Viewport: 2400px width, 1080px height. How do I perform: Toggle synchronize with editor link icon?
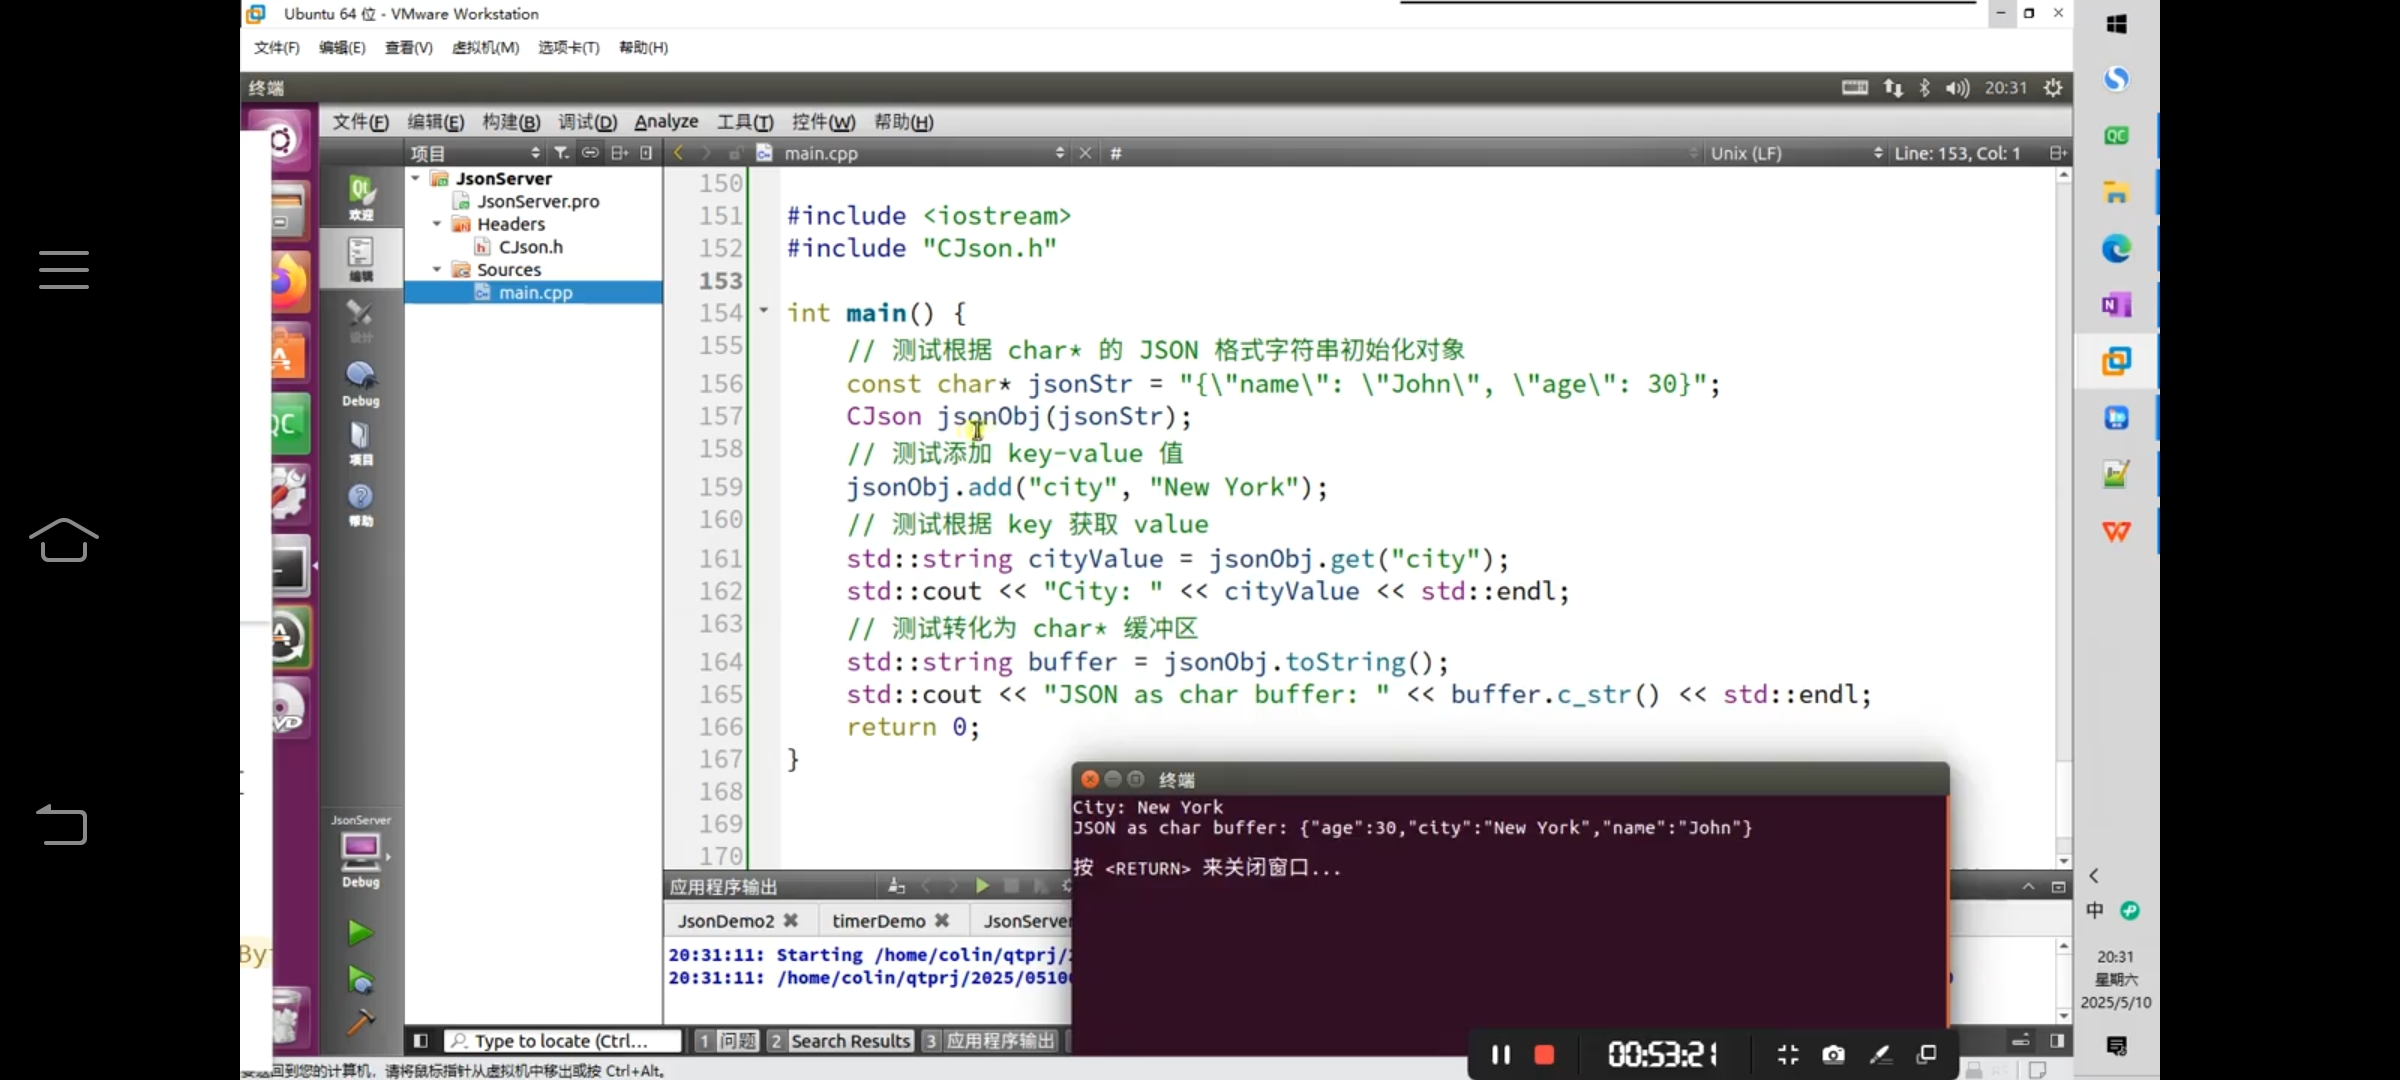click(x=590, y=153)
